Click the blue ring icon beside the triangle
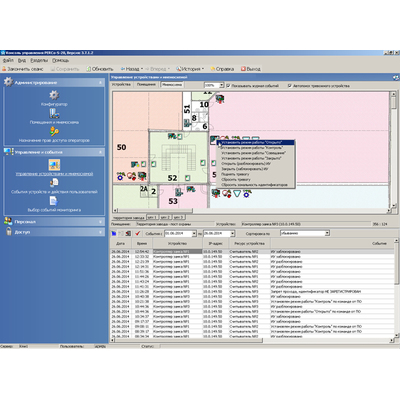Viewport: 400px width, 400px height. coord(247,193)
